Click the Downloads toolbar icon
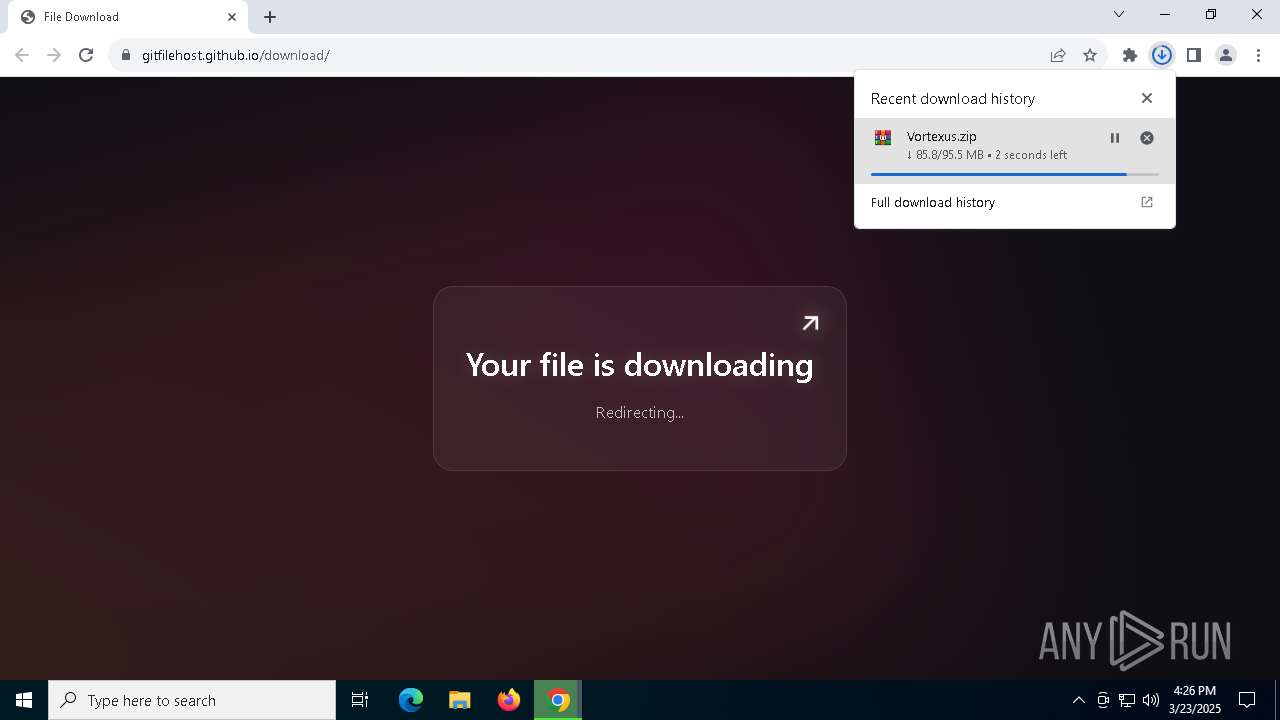The width and height of the screenshot is (1280, 720). tap(1161, 55)
